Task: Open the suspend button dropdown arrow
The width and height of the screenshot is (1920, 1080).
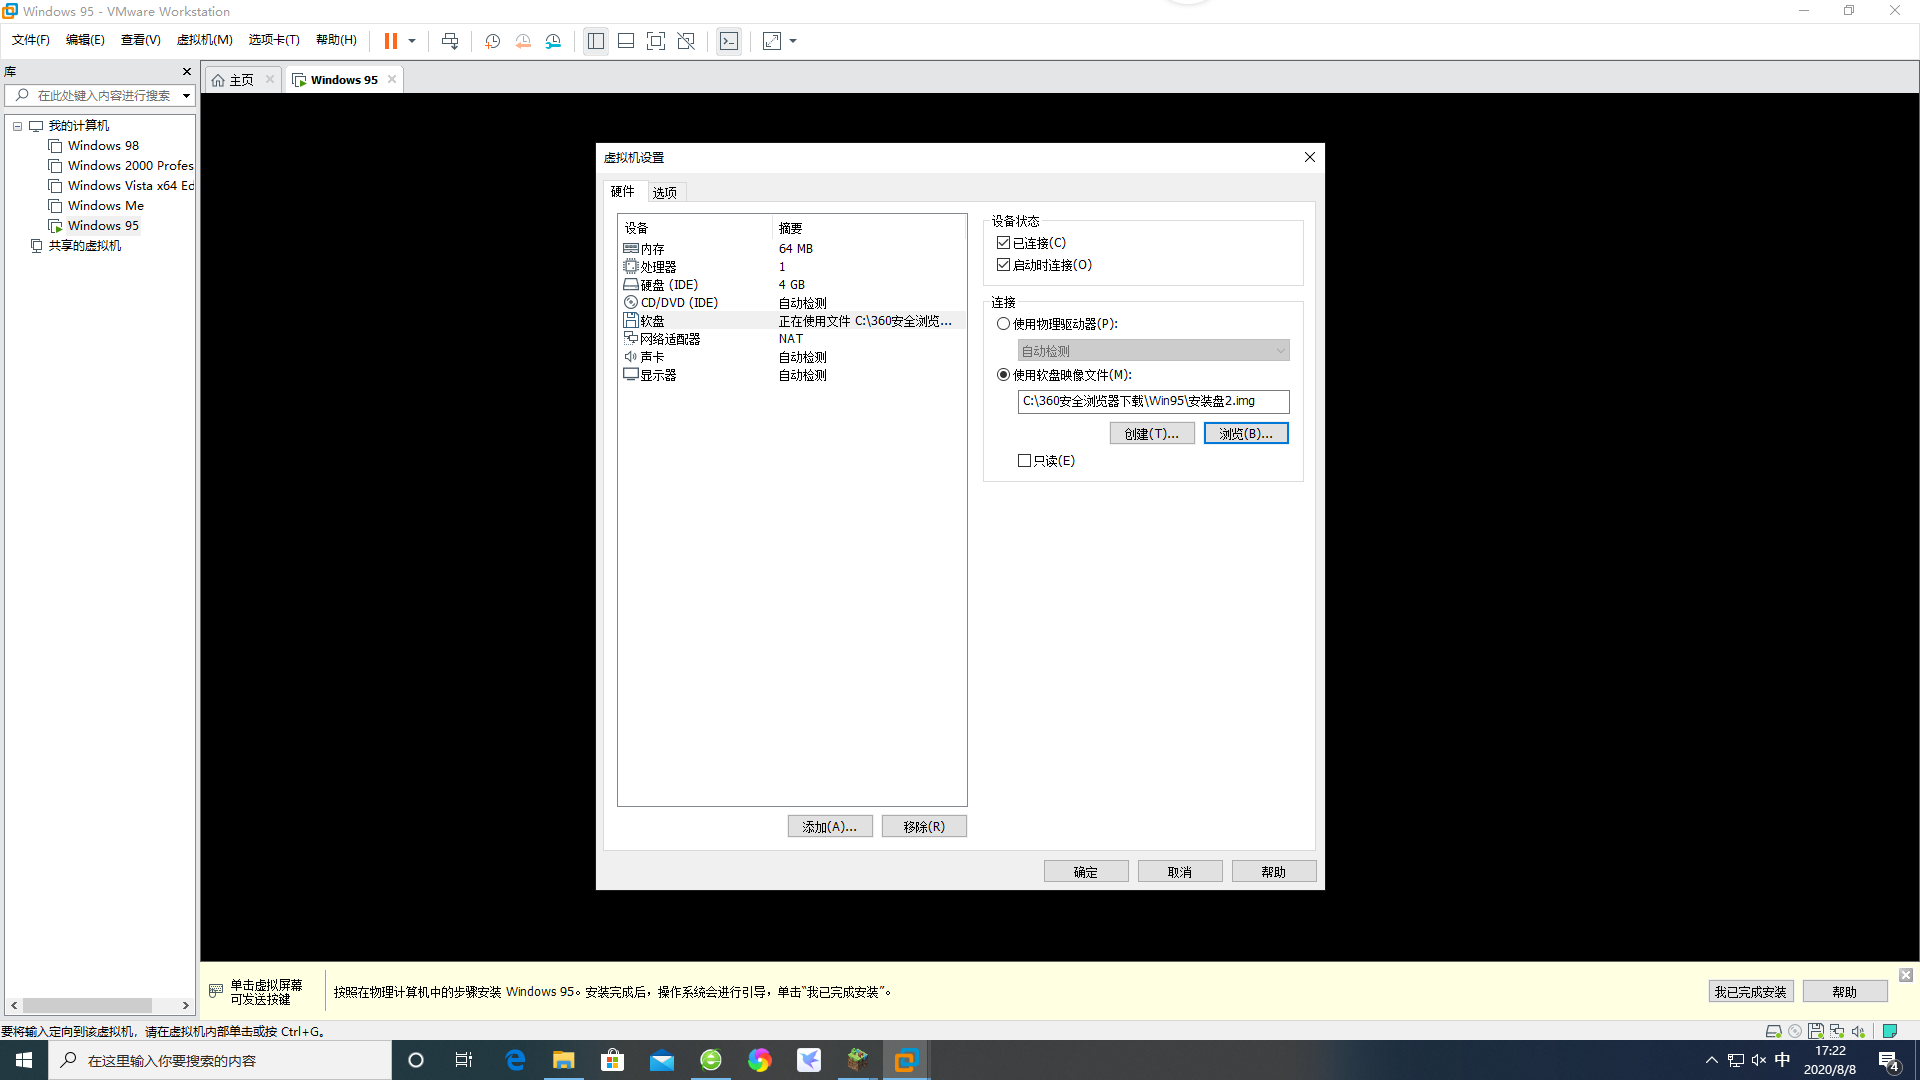Action: pos(412,41)
